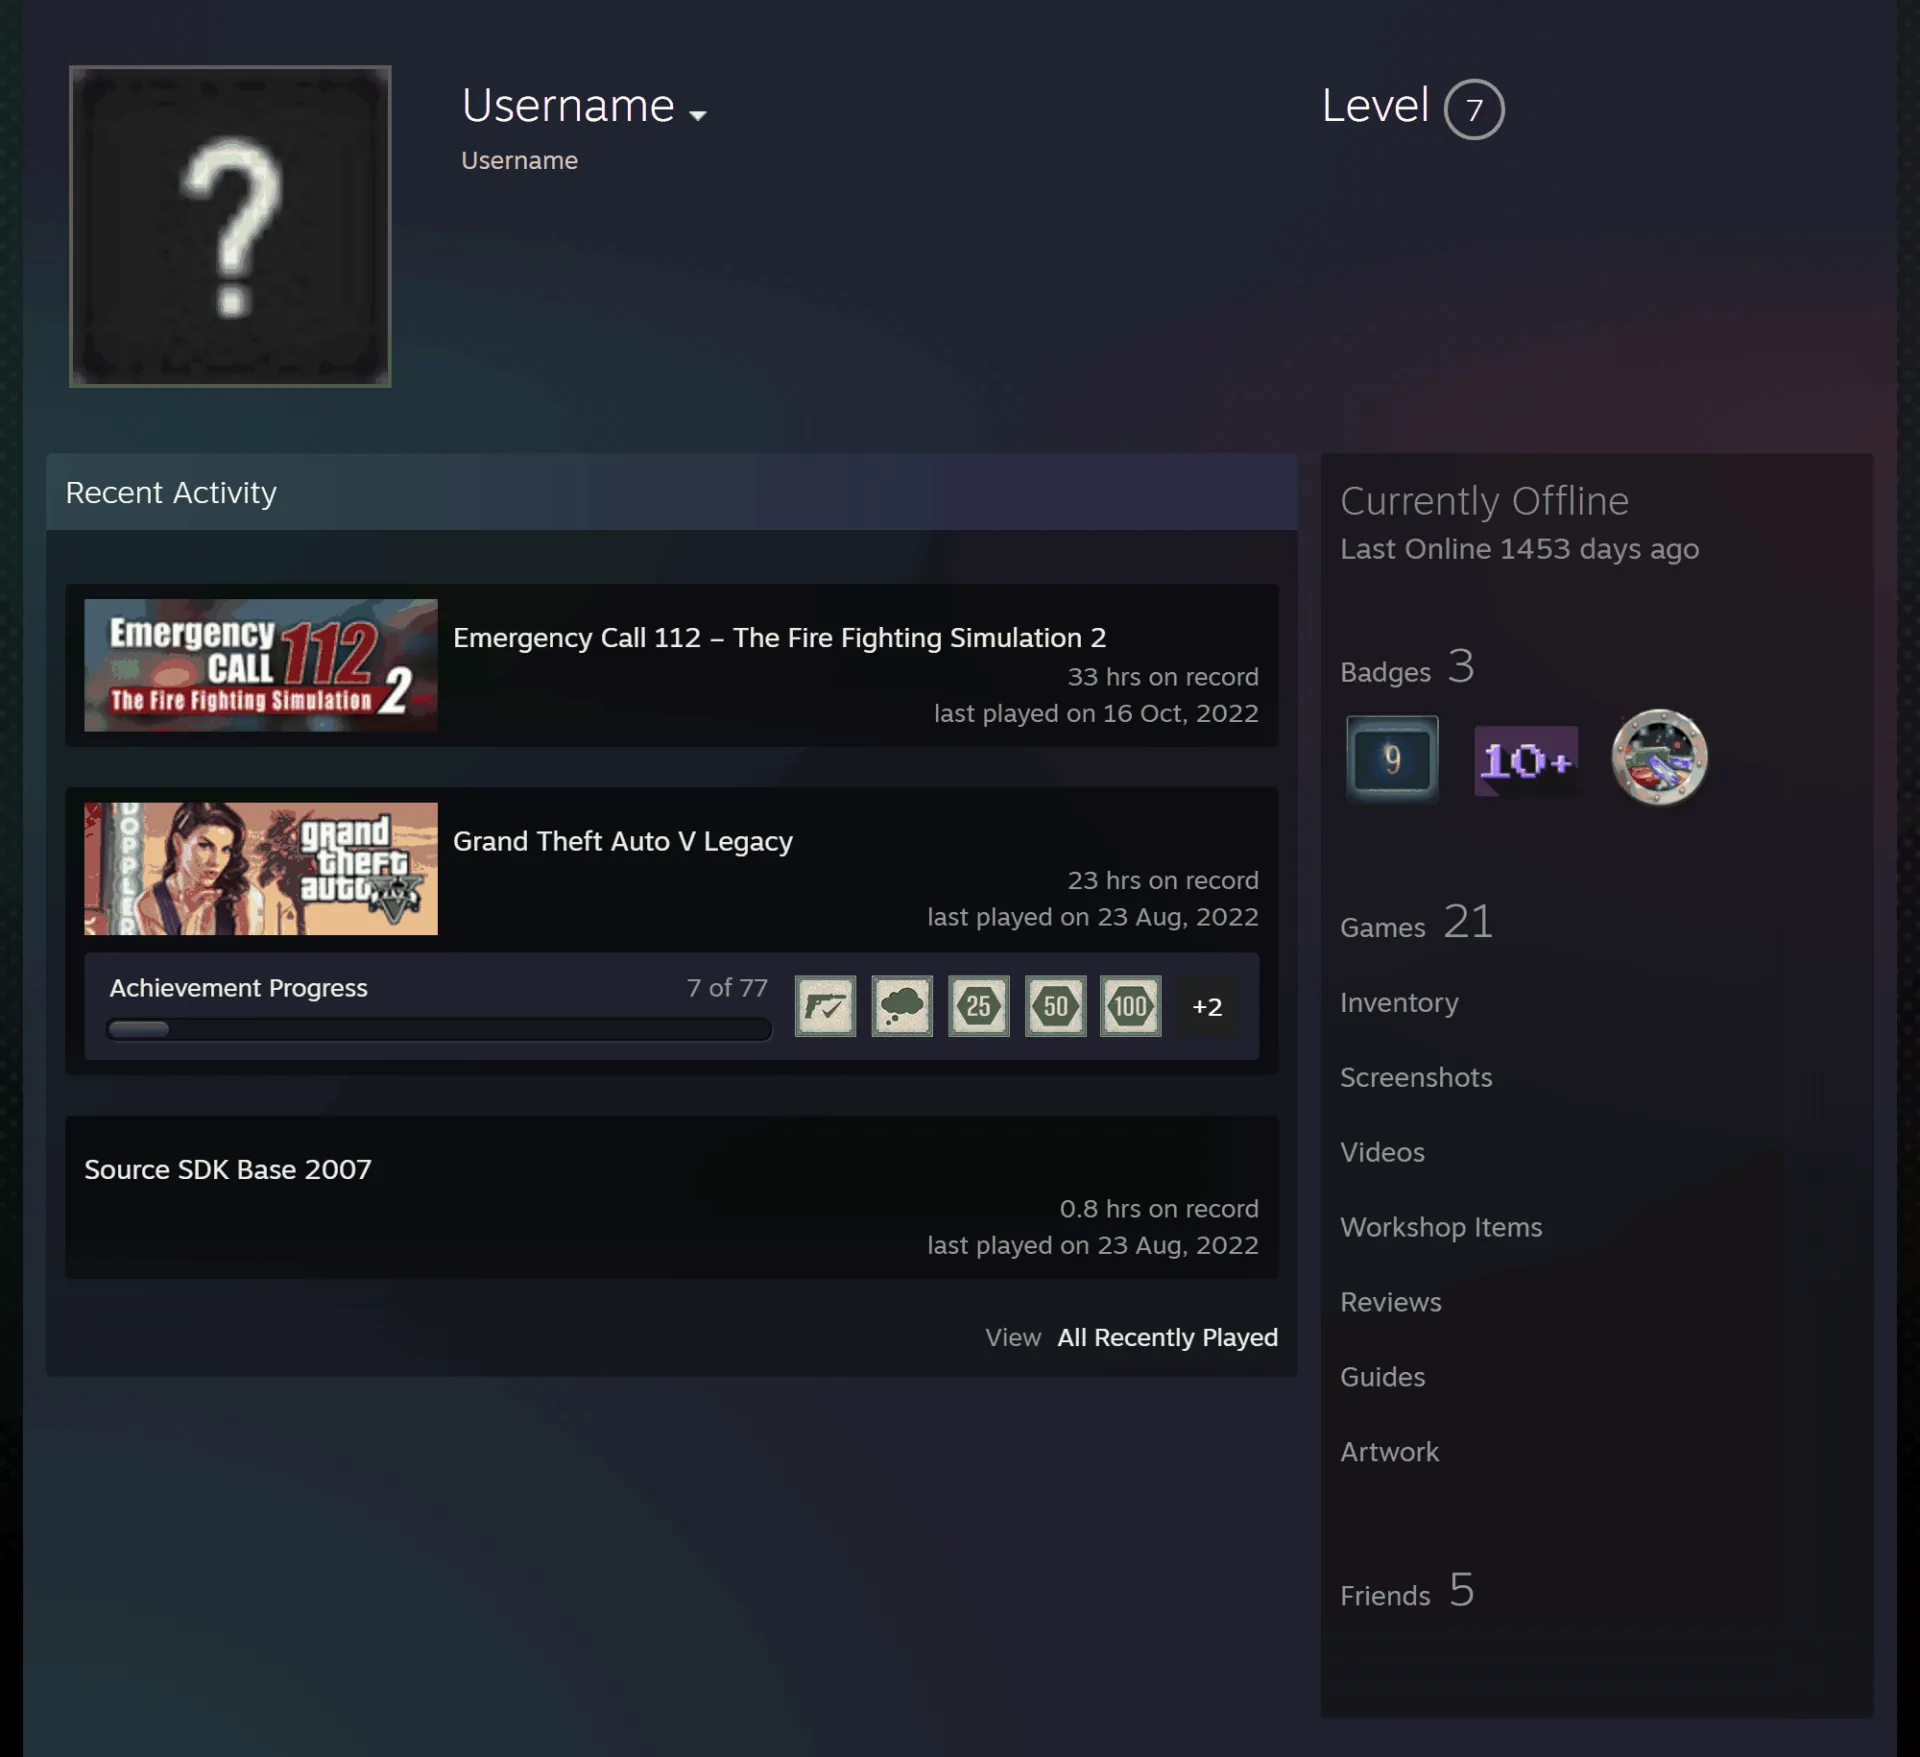Open the Grand Theft Auto V game thumbnail
1920x1757 pixels.
261,869
